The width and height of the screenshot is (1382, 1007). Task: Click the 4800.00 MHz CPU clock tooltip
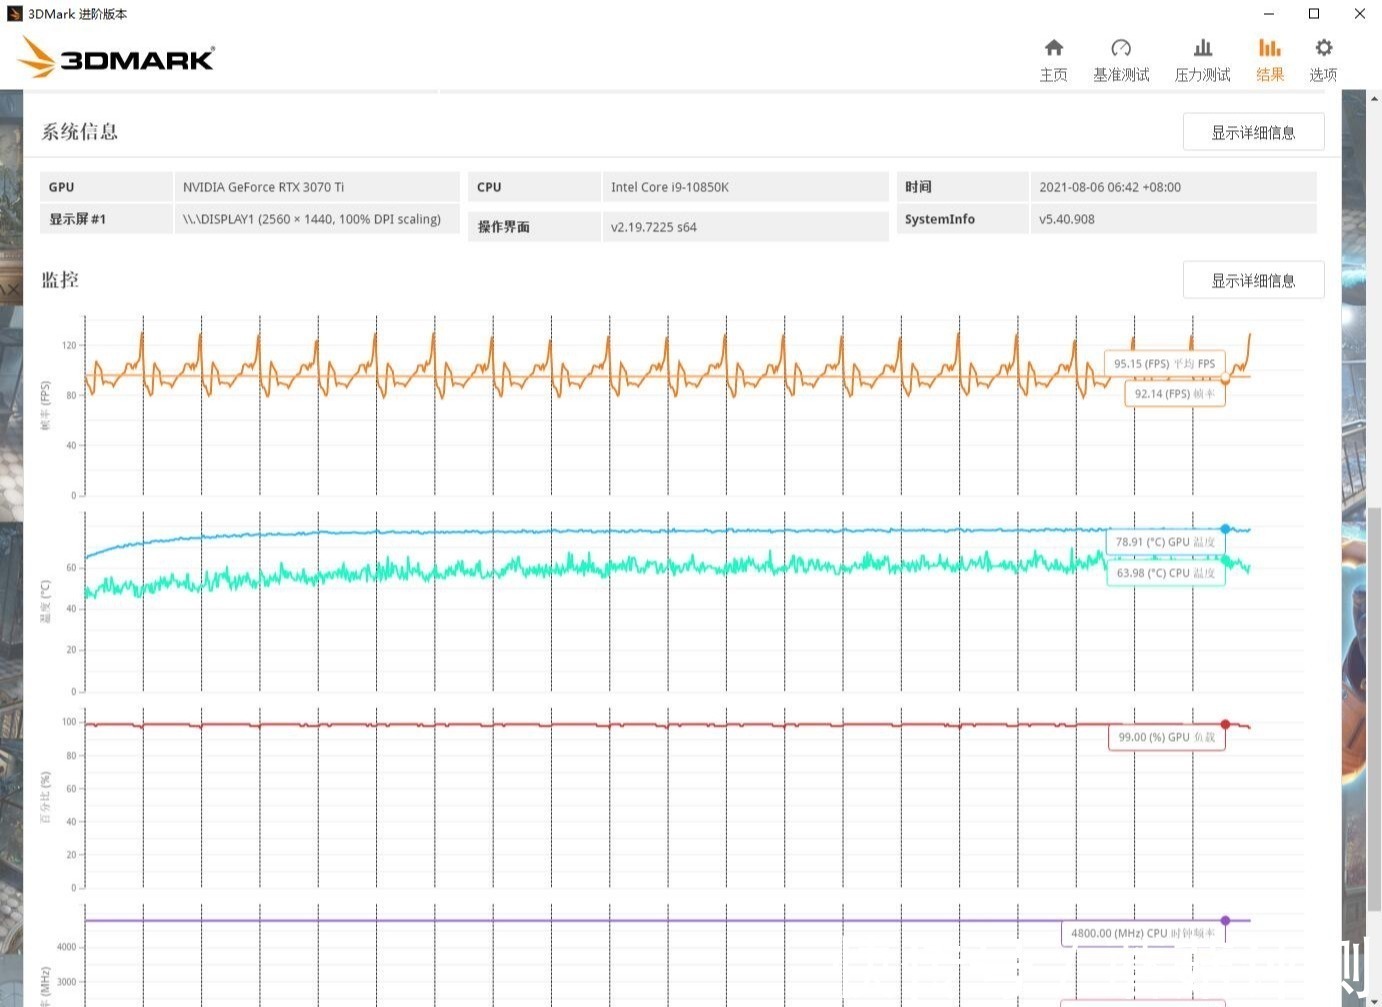click(1143, 933)
